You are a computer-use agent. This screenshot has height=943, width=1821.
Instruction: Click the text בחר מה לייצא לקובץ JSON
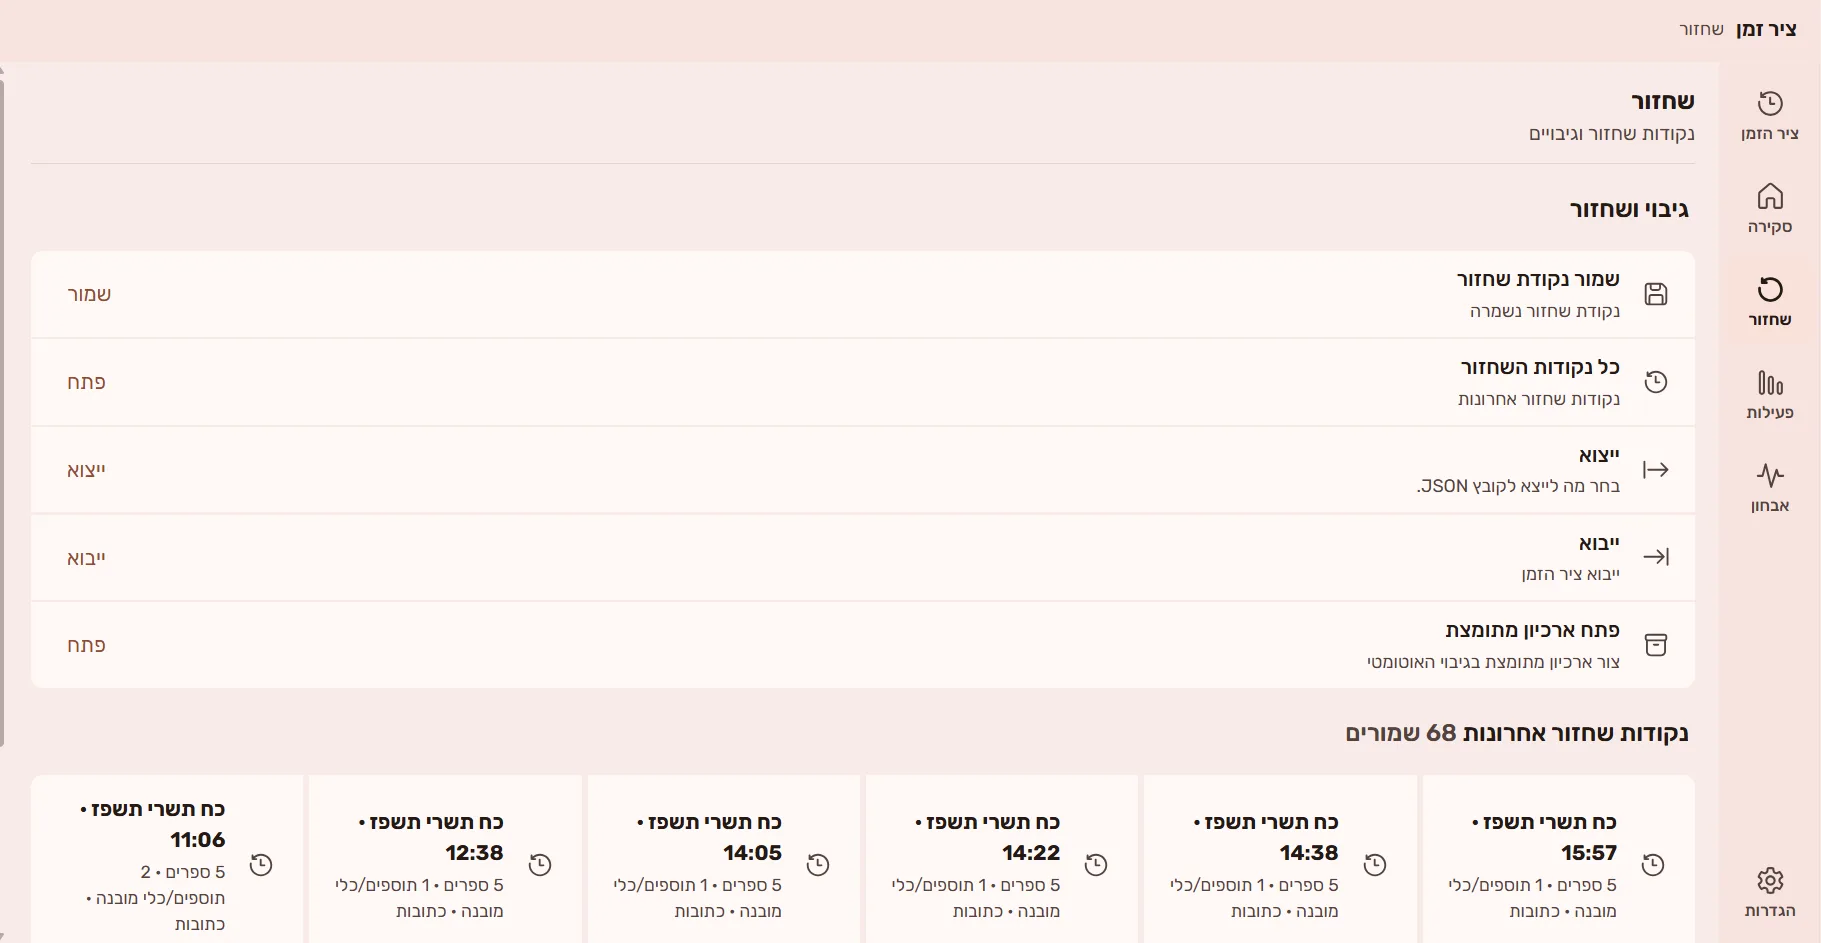1518,486
